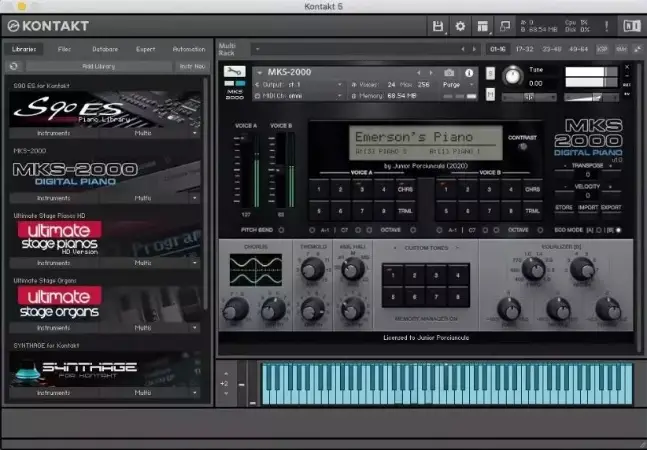Open the Automation tab
The width and height of the screenshot is (647, 450).
click(188, 48)
